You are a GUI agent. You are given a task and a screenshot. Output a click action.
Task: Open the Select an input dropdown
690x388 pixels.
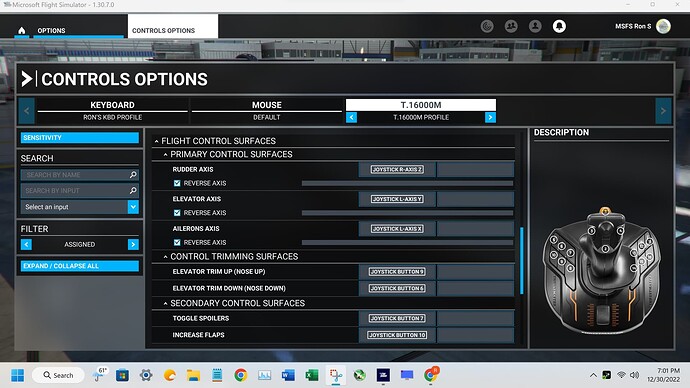click(x=80, y=207)
